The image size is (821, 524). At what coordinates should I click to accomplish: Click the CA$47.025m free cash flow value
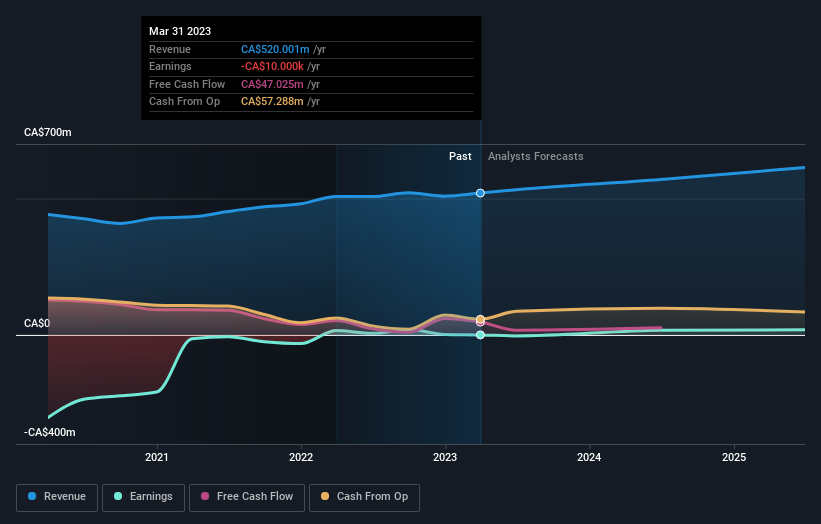(x=272, y=84)
